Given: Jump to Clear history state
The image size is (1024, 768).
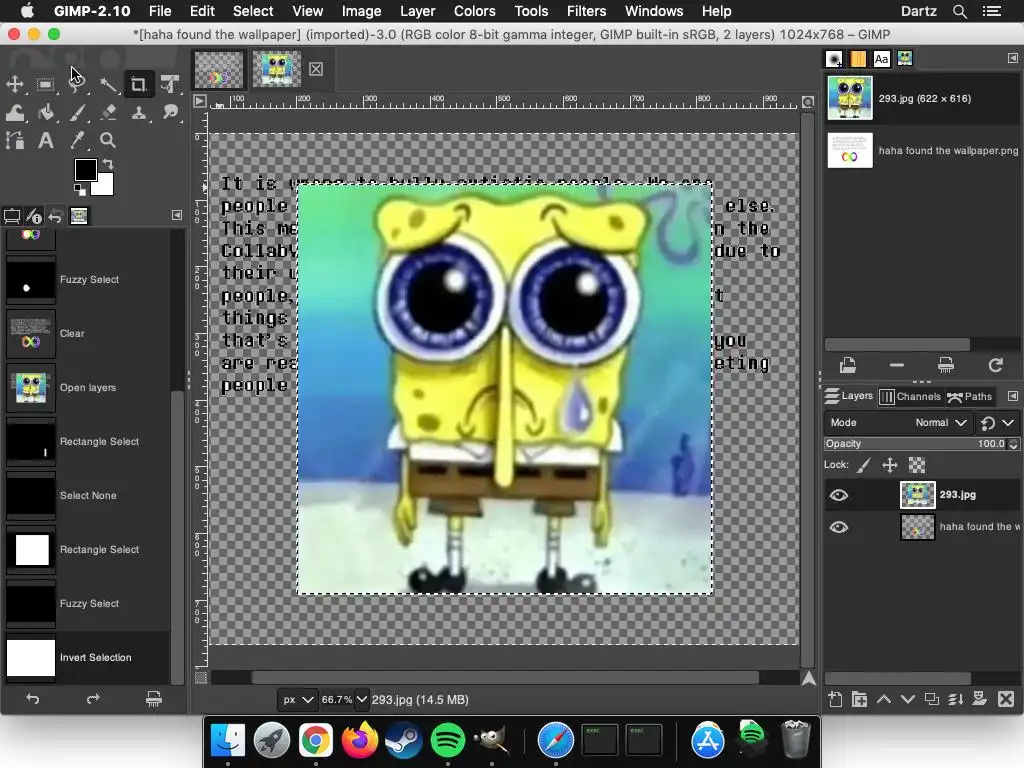Looking at the screenshot, I should (87, 334).
